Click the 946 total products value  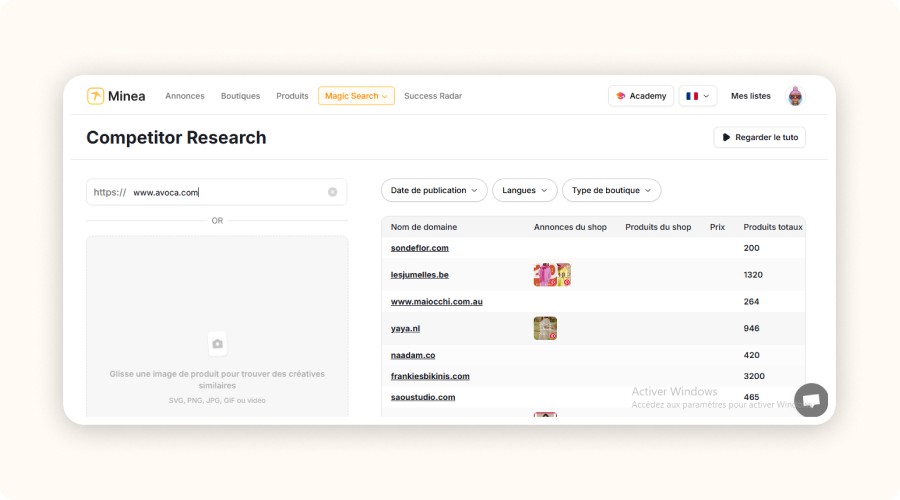tap(751, 328)
